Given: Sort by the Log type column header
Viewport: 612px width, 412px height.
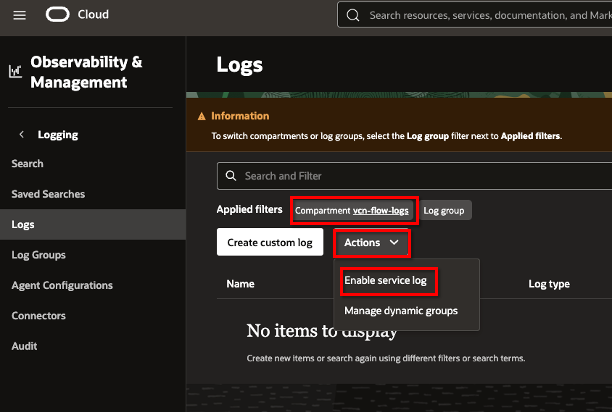Looking at the screenshot, I should tap(549, 284).
